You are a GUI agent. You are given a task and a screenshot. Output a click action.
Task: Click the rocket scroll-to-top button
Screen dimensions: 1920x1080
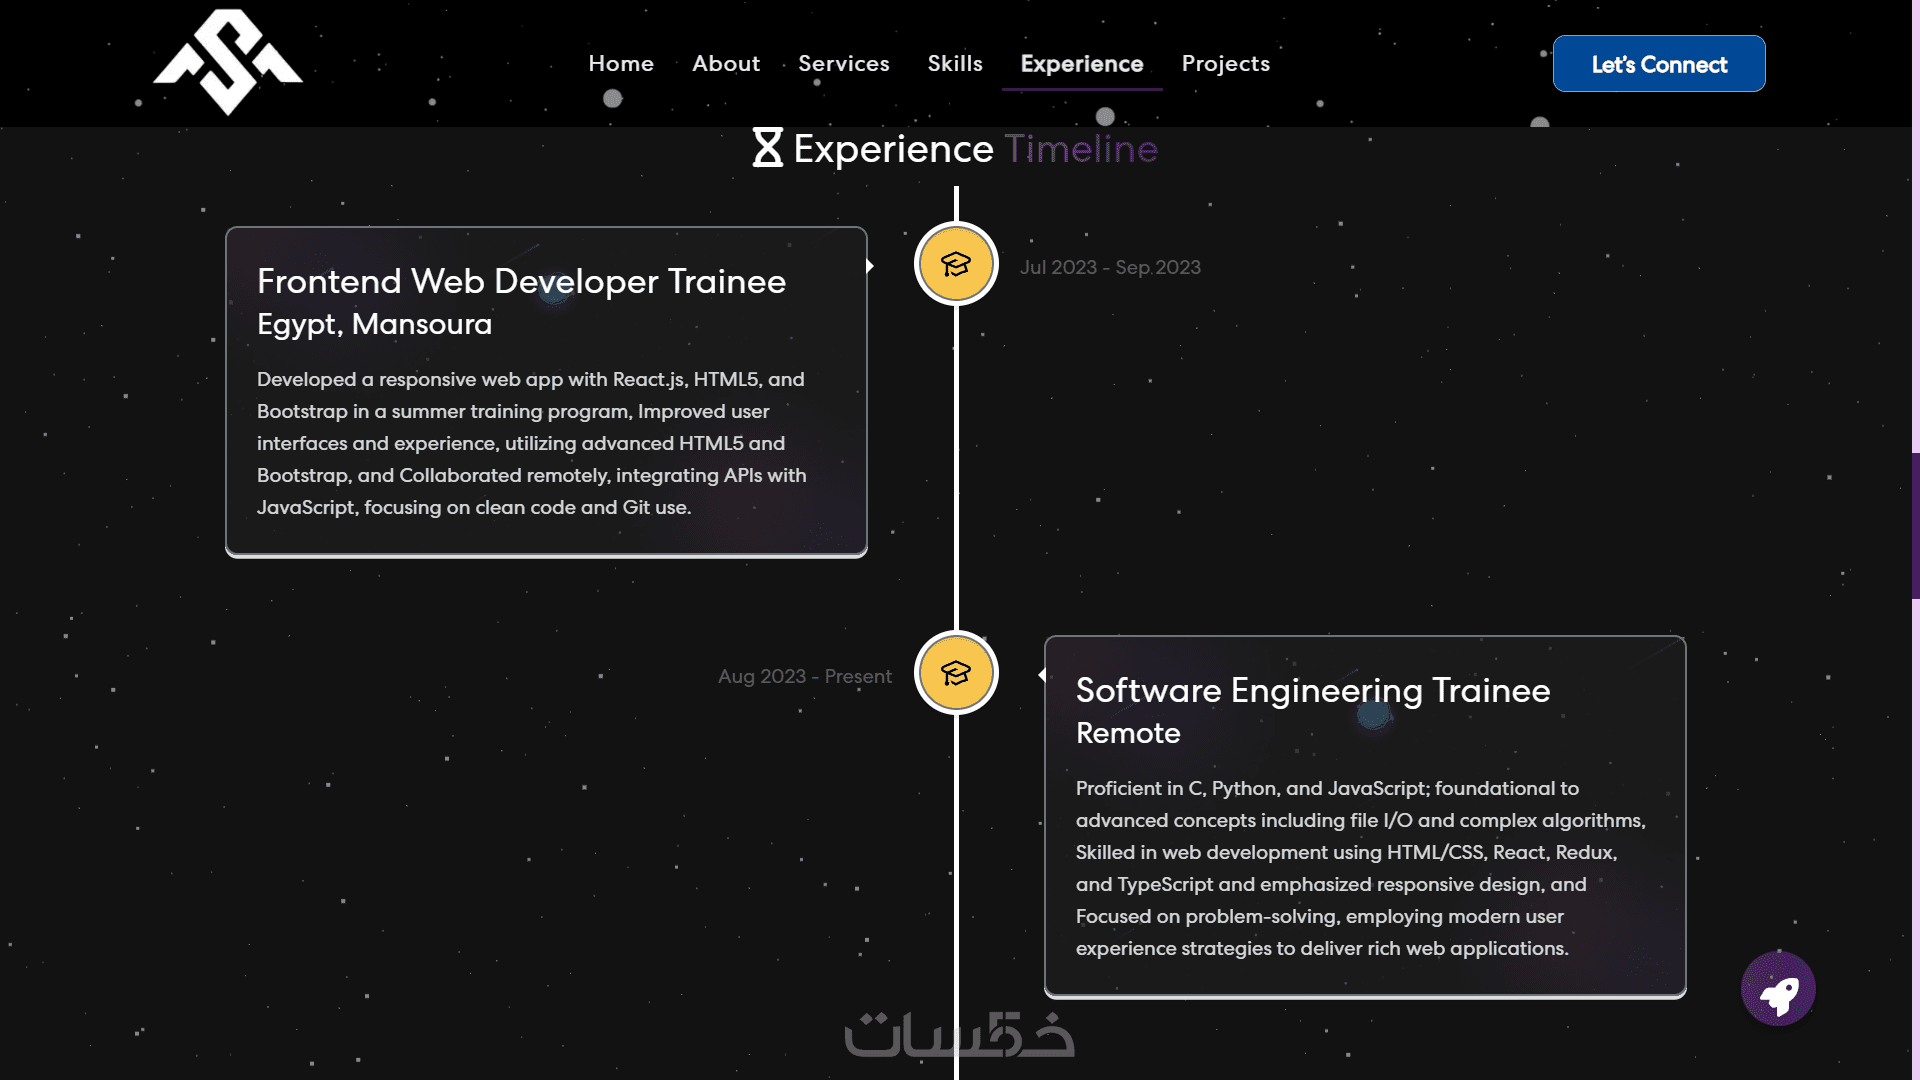[x=1778, y=989]
